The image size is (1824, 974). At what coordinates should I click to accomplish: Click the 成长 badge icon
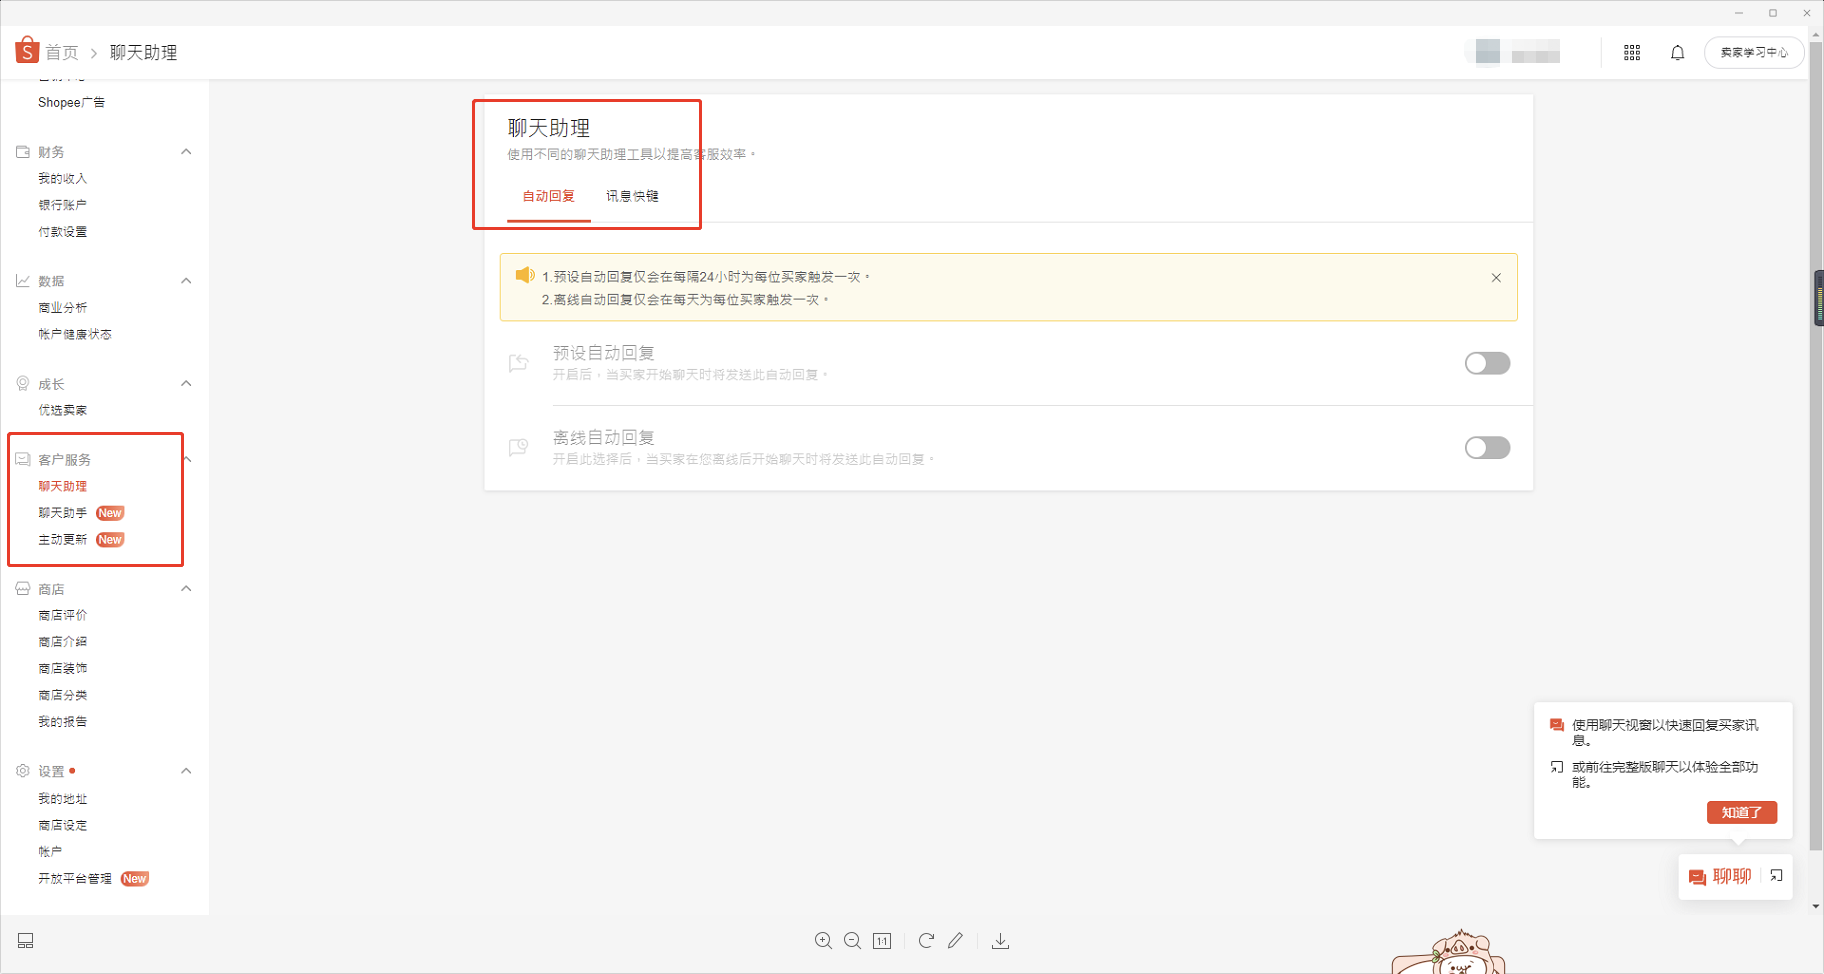pyautogui.click(x=23, y=384)
